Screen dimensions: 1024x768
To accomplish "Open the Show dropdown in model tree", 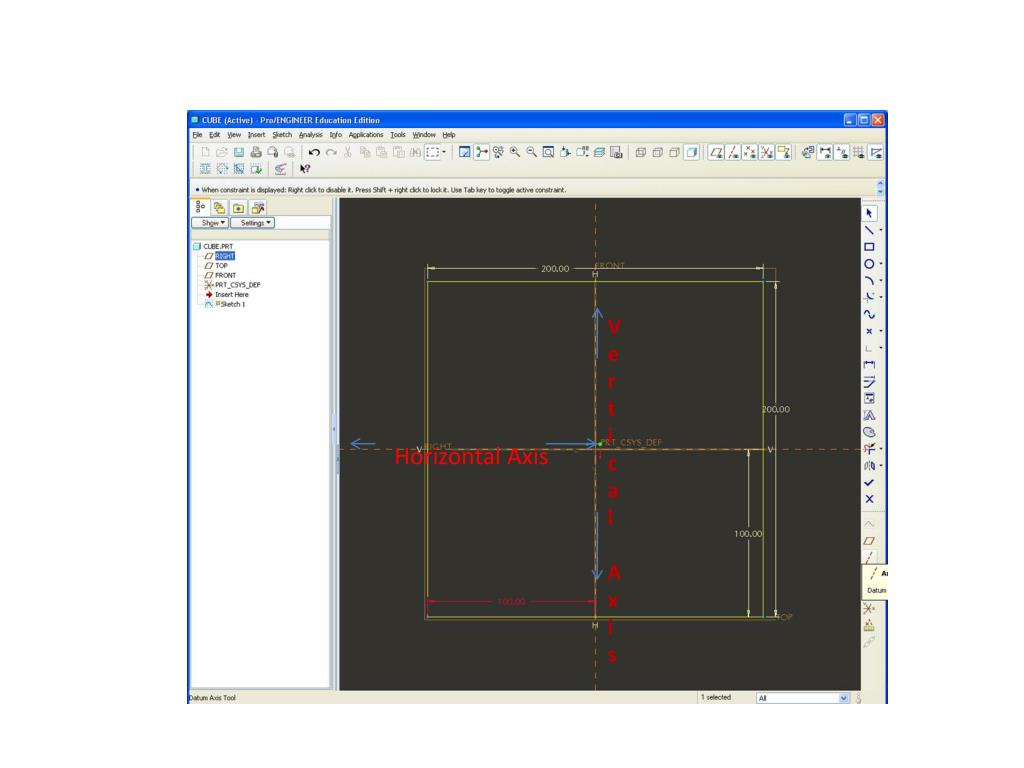I will click(x=210, y=223).
